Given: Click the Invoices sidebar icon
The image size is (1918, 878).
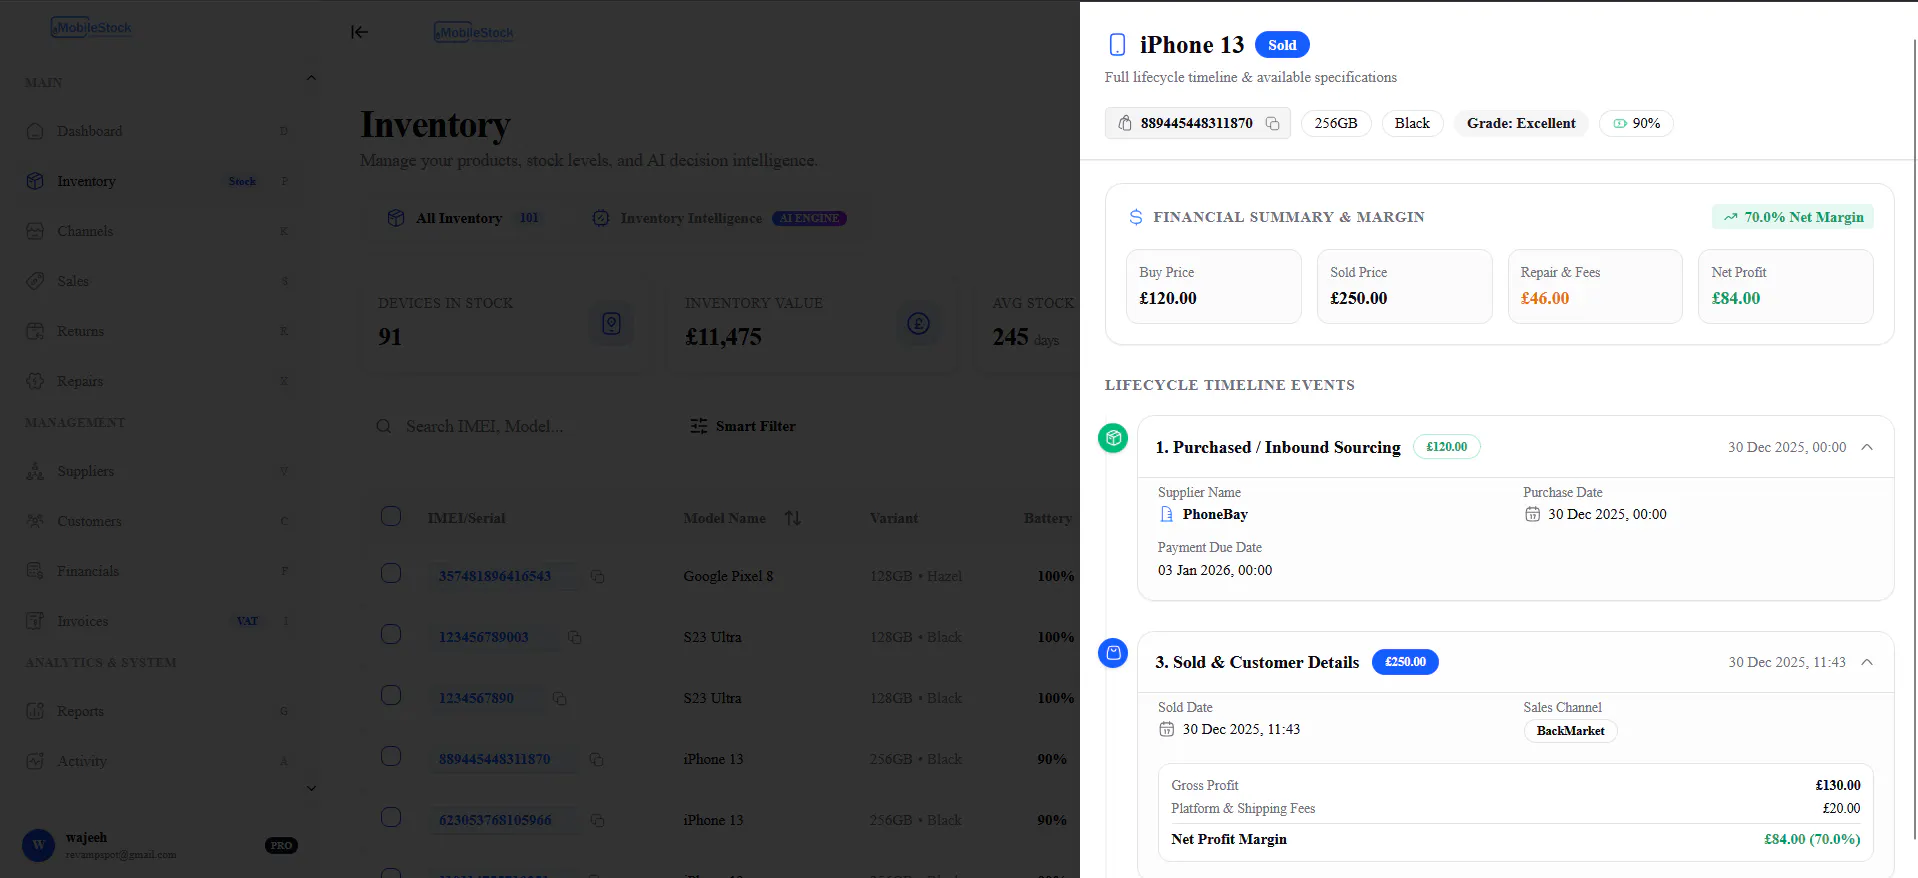Looking at the screenshot, I should click(x=35, y=621).
